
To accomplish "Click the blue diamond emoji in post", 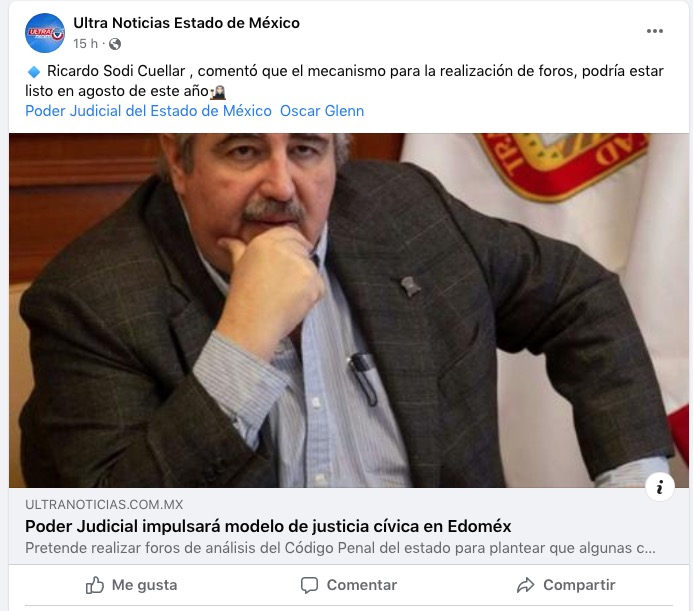I will (x=34, y=71).
